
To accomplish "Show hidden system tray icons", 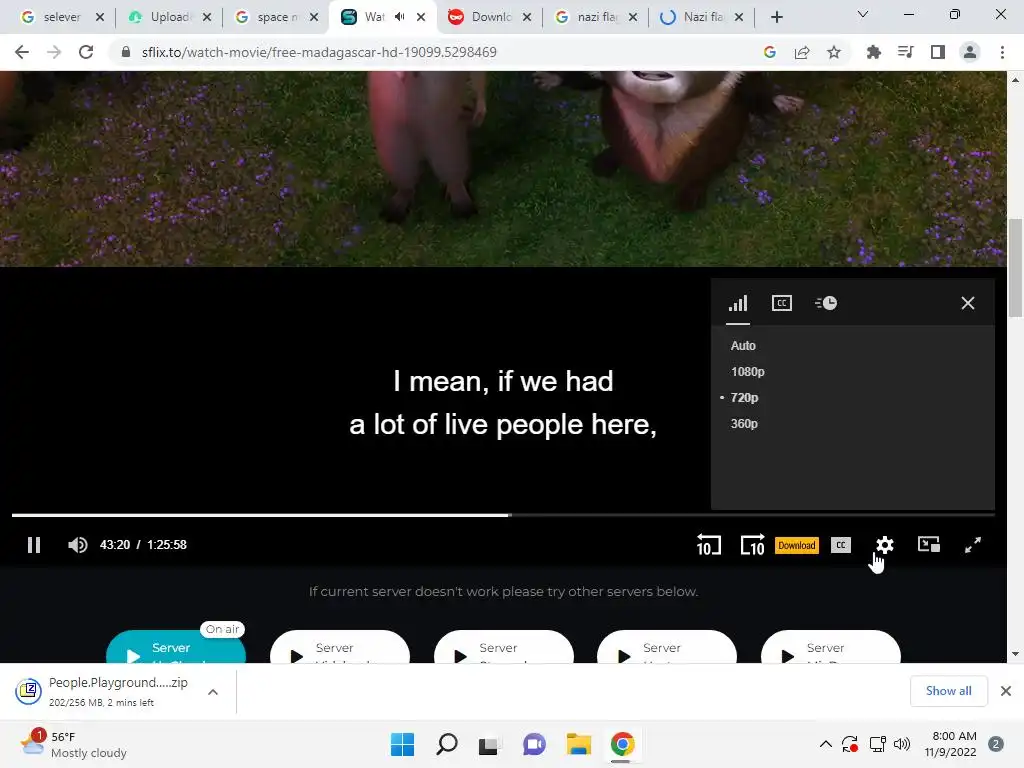I will pos(825,744).
